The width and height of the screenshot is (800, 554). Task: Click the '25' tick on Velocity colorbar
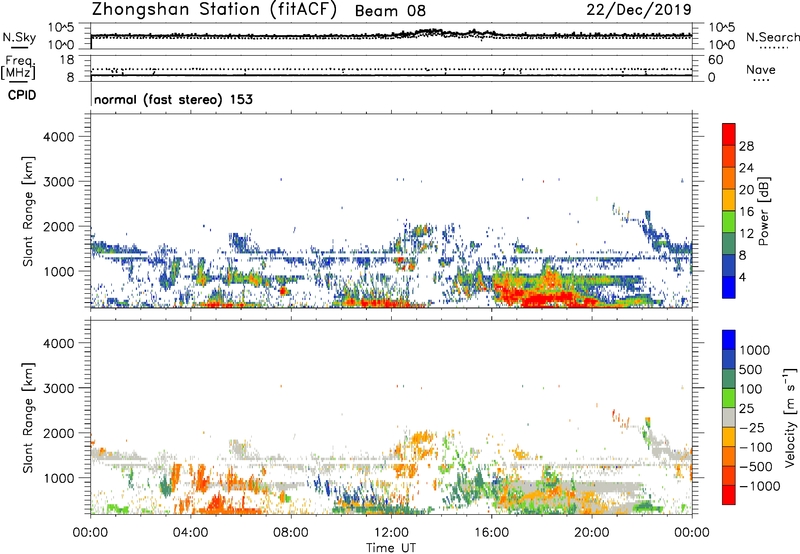pos(746,408)
